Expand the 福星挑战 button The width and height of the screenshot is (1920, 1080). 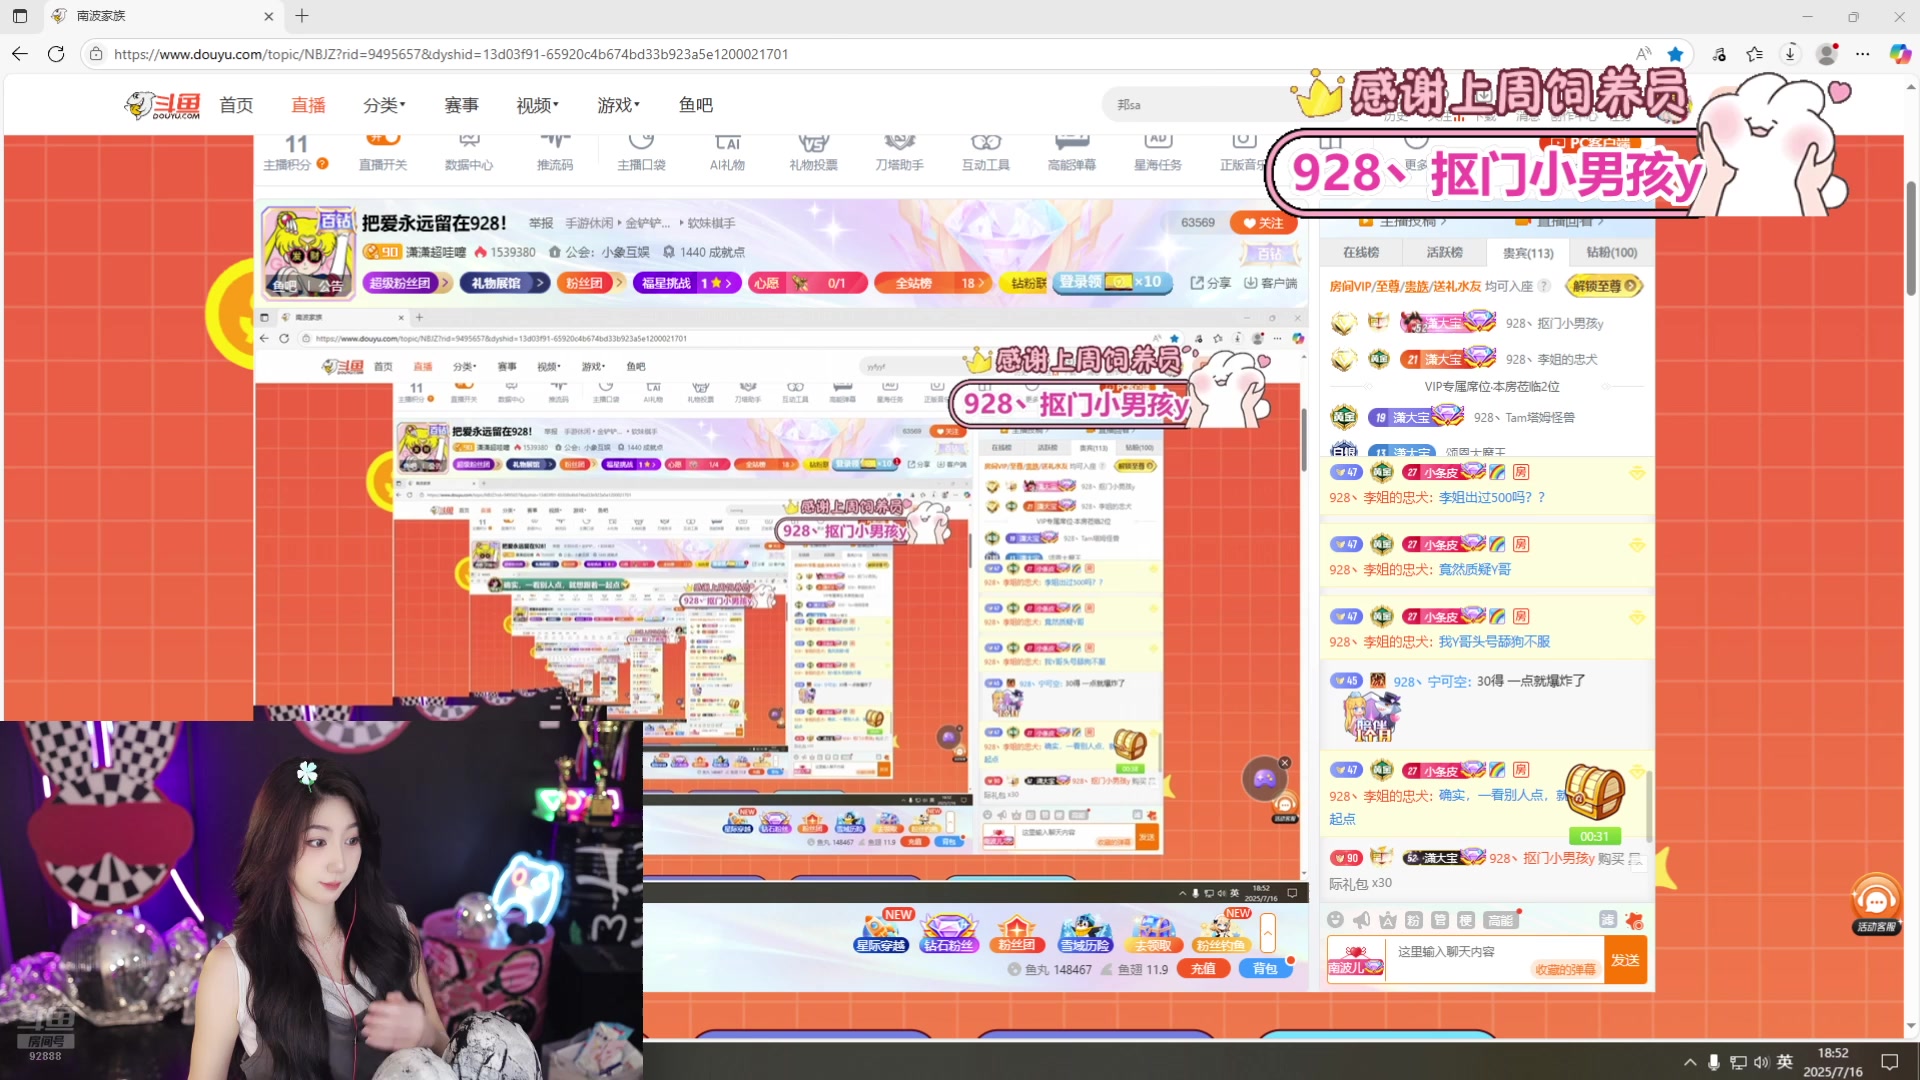688,283
